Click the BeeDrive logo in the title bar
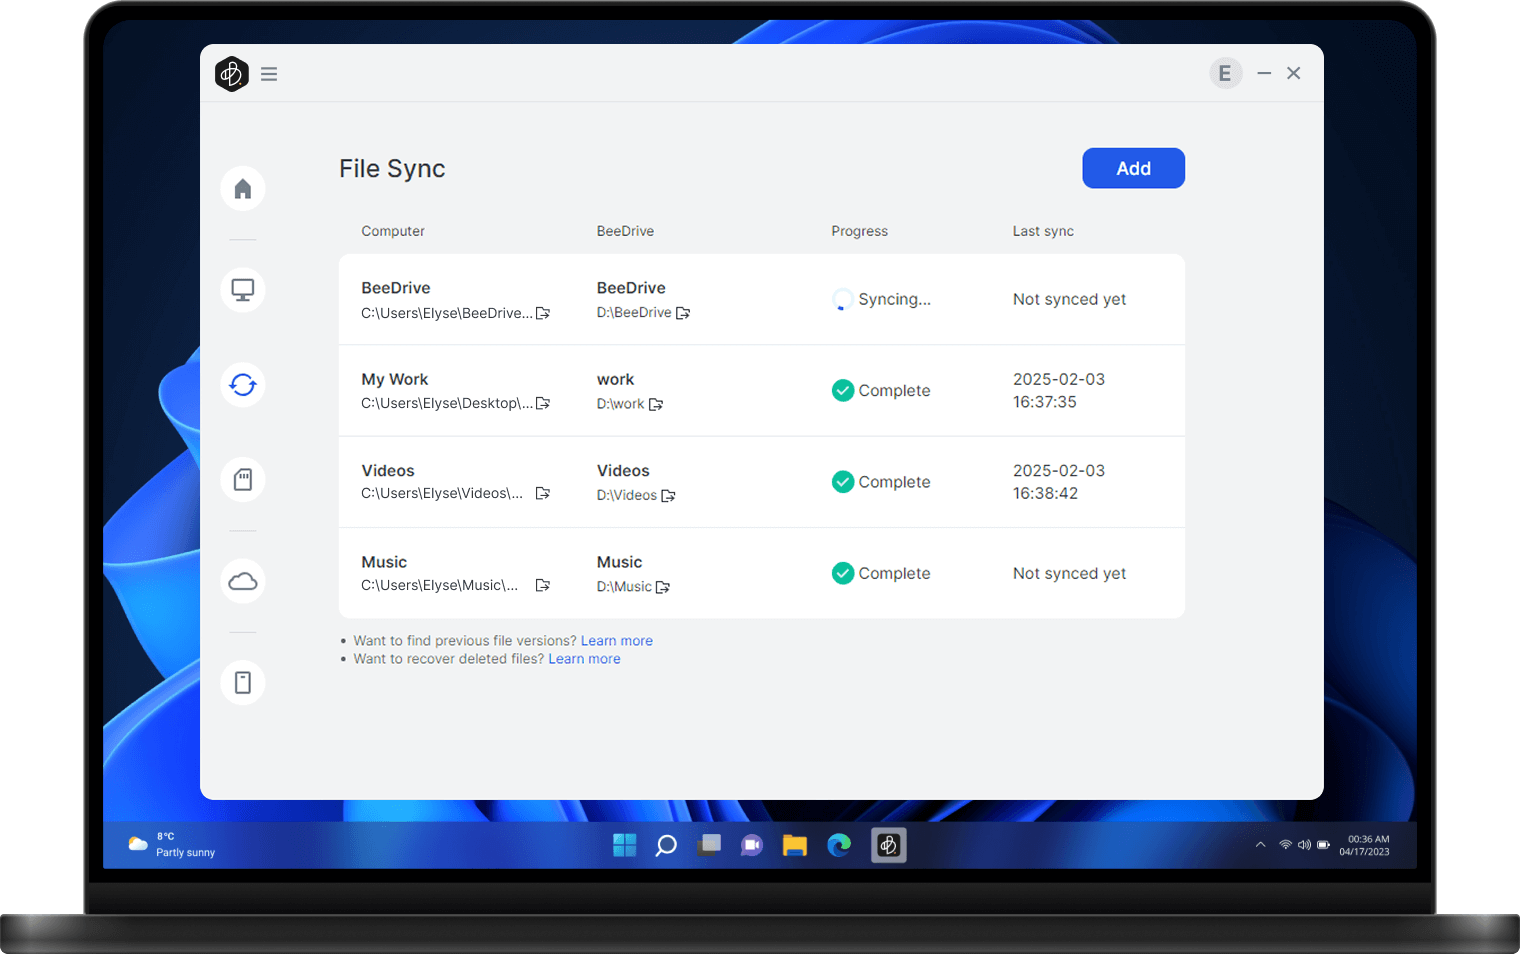Screen dimensions: 1520x954 pyautogui.click(x=231, y=73)
